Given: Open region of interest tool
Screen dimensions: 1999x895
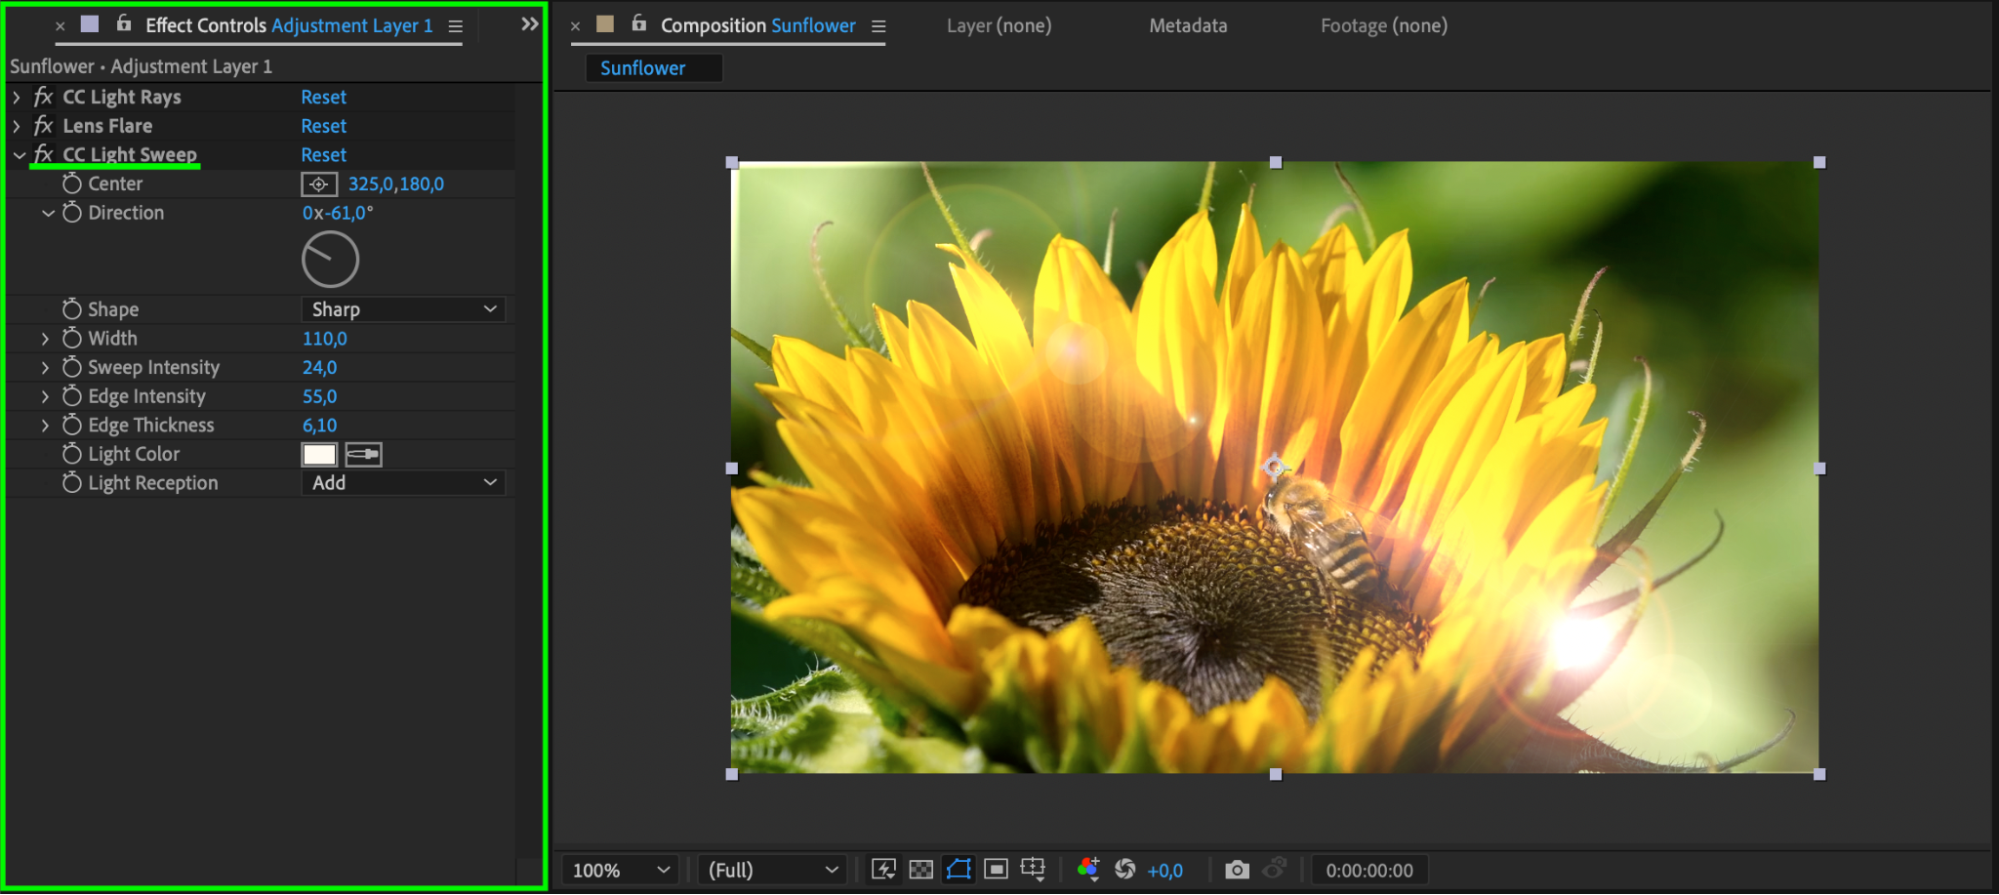Looking at the screenshot, I should (x=996, y=870).
